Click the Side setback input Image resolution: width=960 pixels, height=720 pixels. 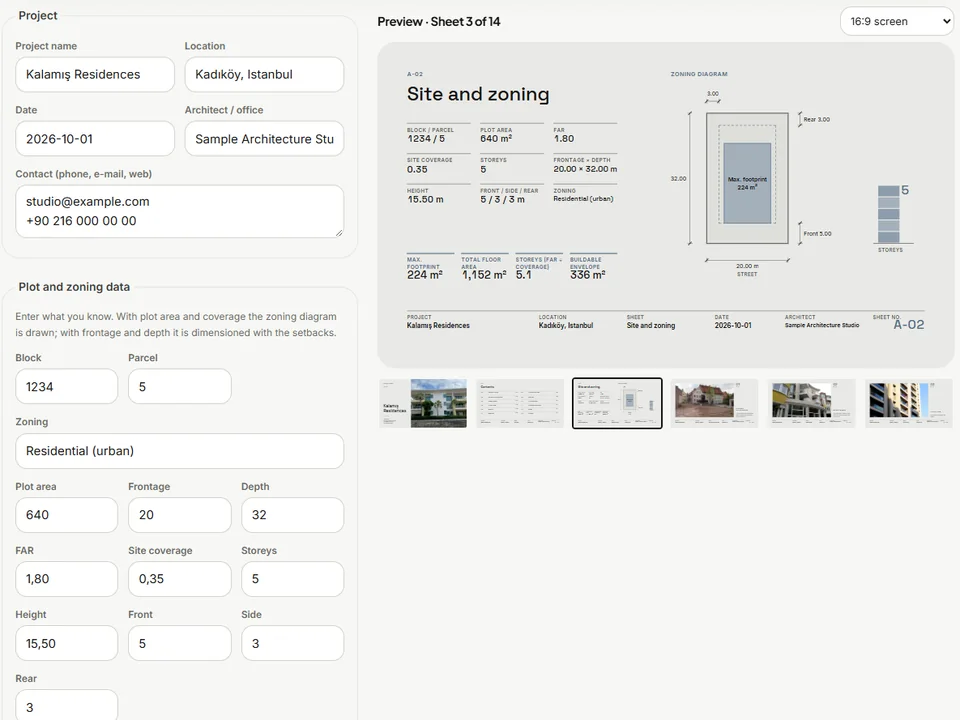click(x=293, y=643)
